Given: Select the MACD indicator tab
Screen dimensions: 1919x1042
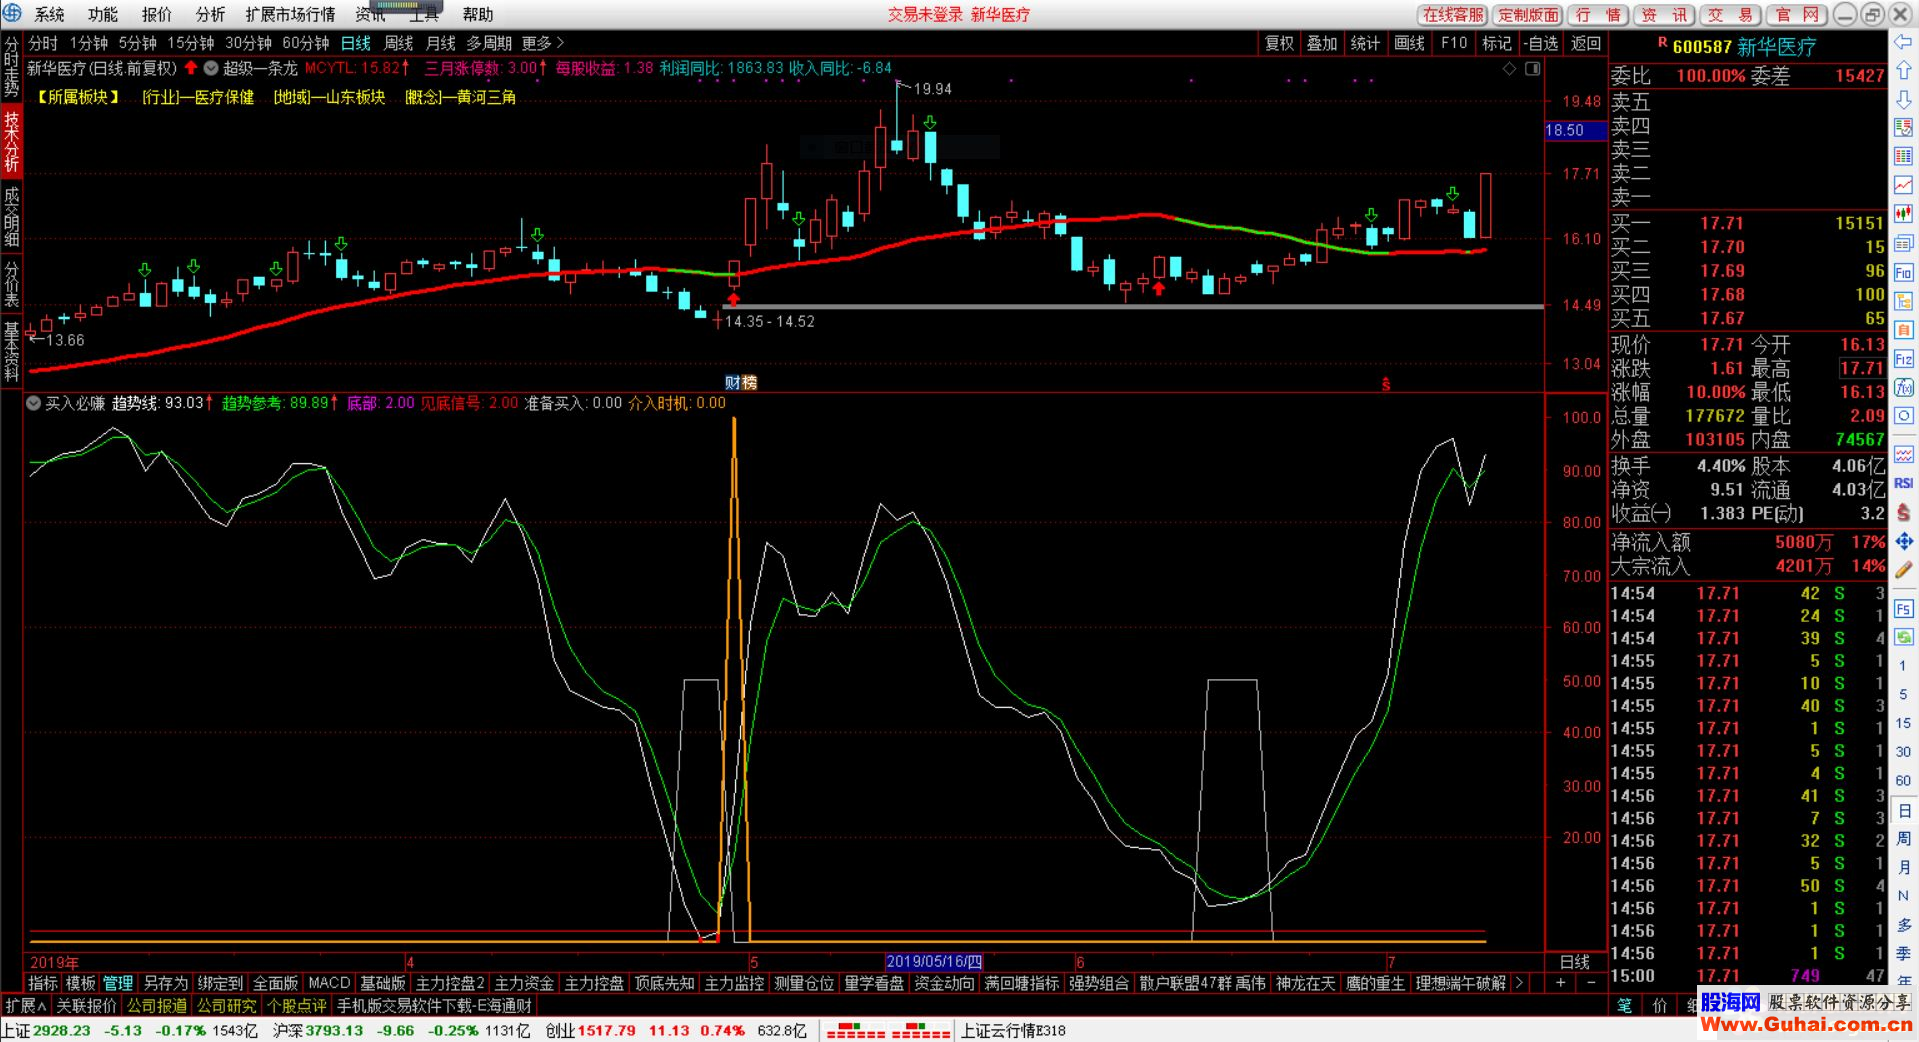Looking at the screenshot, I should coord(329,983).
